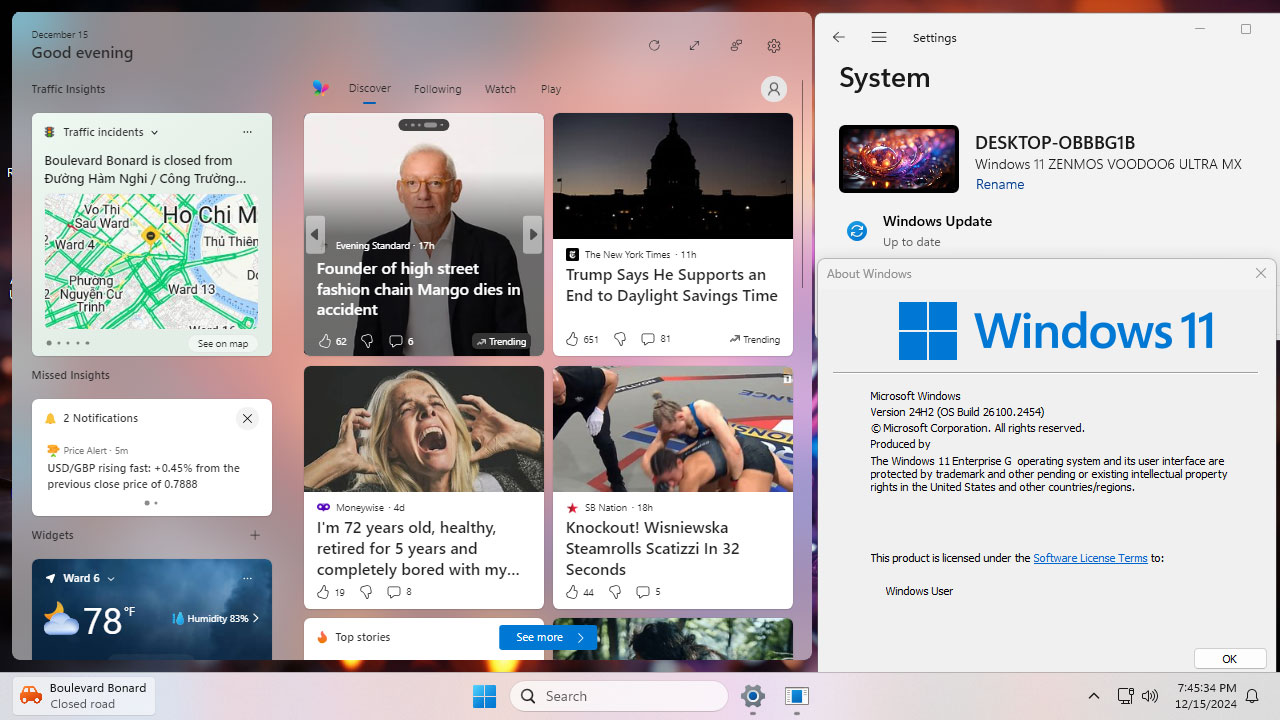Like the Mango founder article

tap(324, 341)
